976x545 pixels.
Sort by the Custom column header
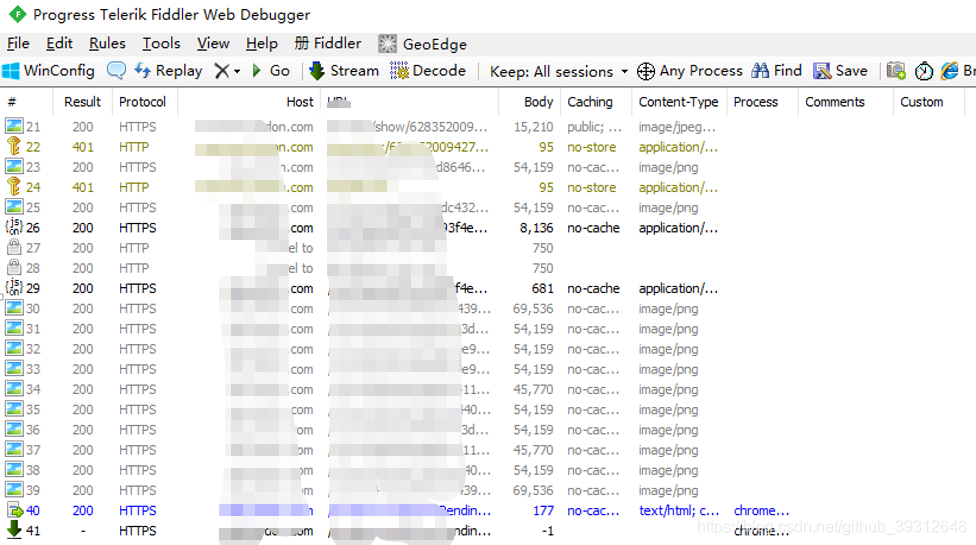921,102
